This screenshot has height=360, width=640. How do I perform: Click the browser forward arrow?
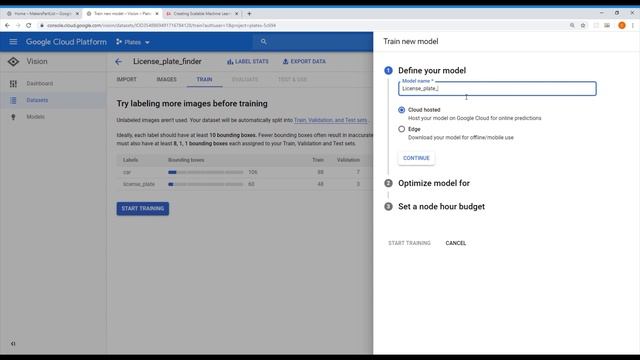[18, 25]
